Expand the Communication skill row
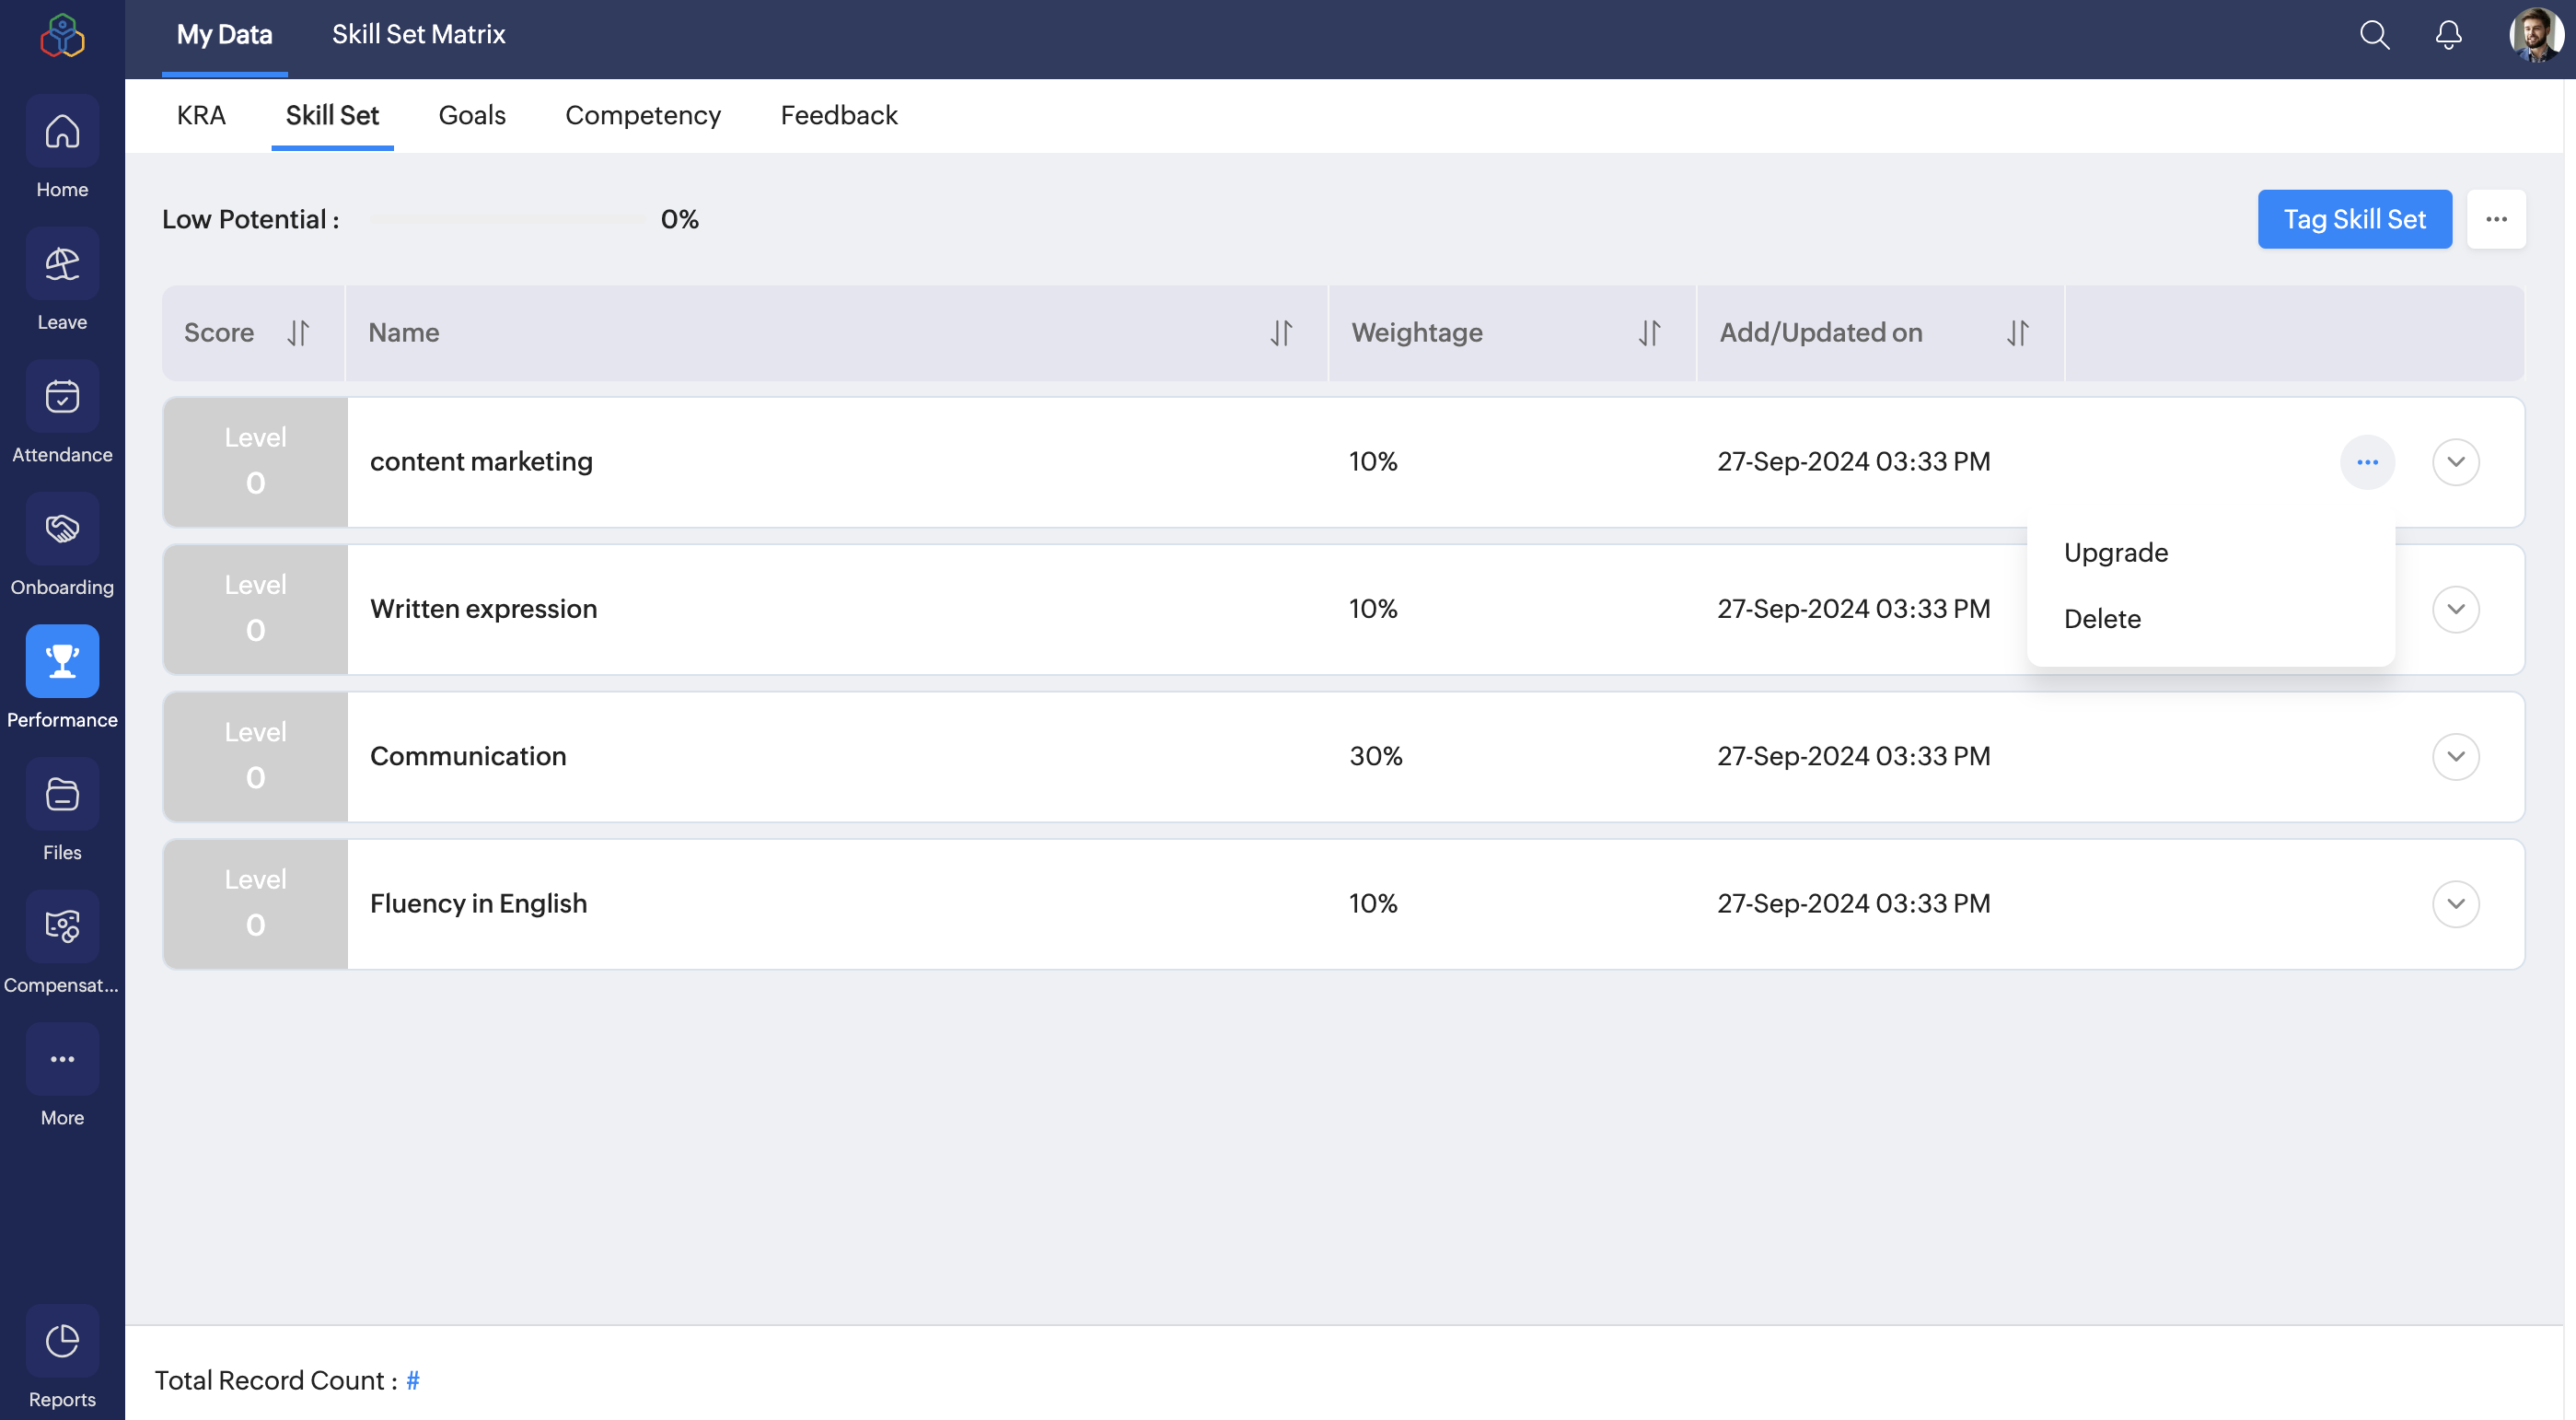2576x1420 pixels. pyautogui.click(x=2455, y=757)
